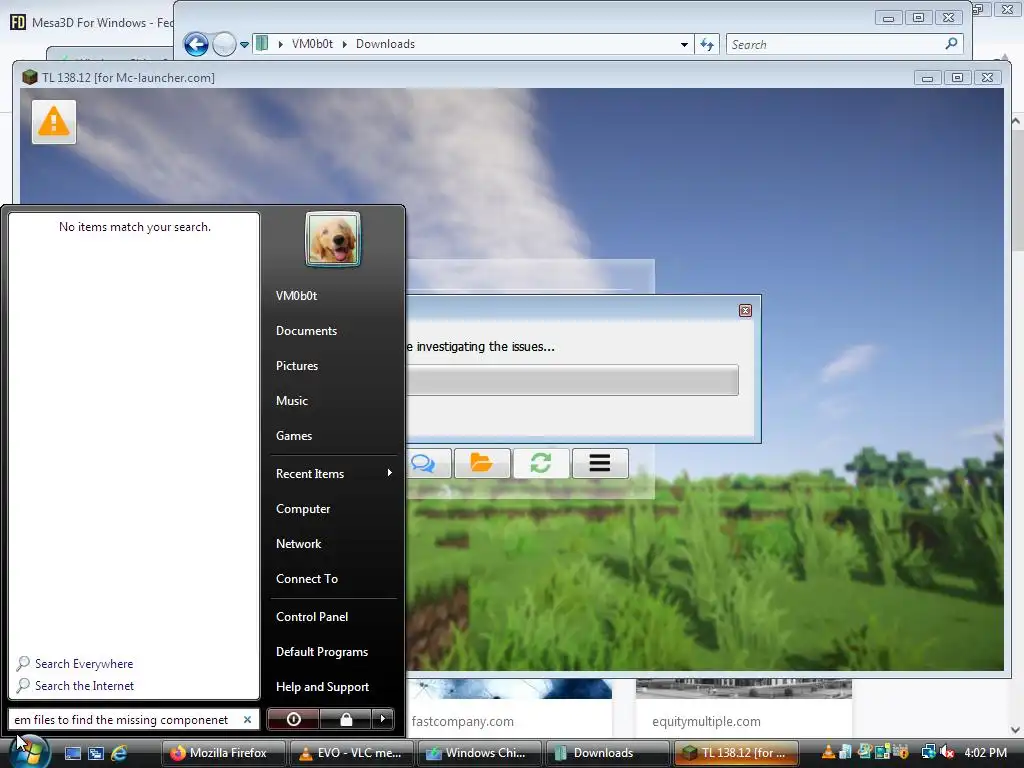Expand the shutdown options arrow

pyautogui.click(x=383, y=719)
